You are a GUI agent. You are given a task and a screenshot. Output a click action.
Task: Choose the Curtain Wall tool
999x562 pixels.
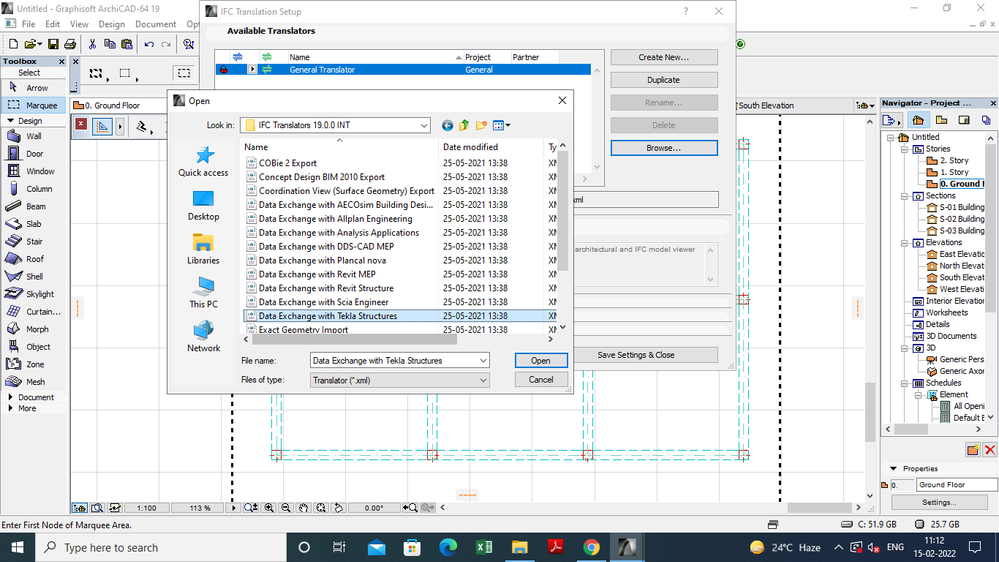34,312
